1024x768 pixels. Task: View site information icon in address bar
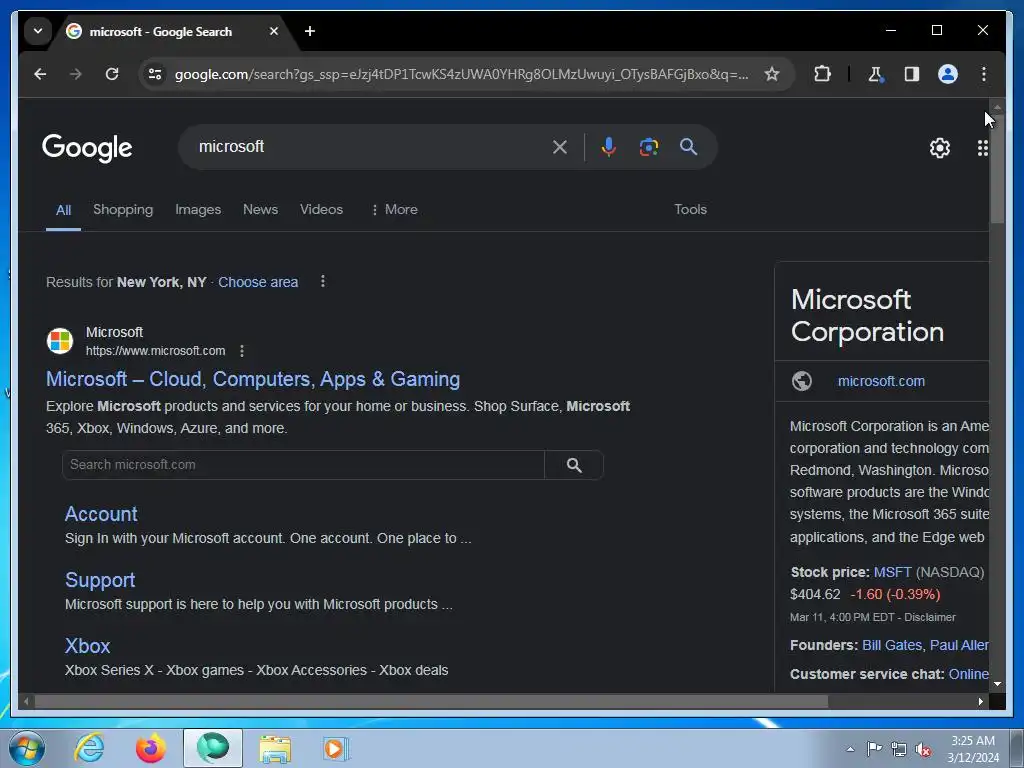click(x=155, y=74)
